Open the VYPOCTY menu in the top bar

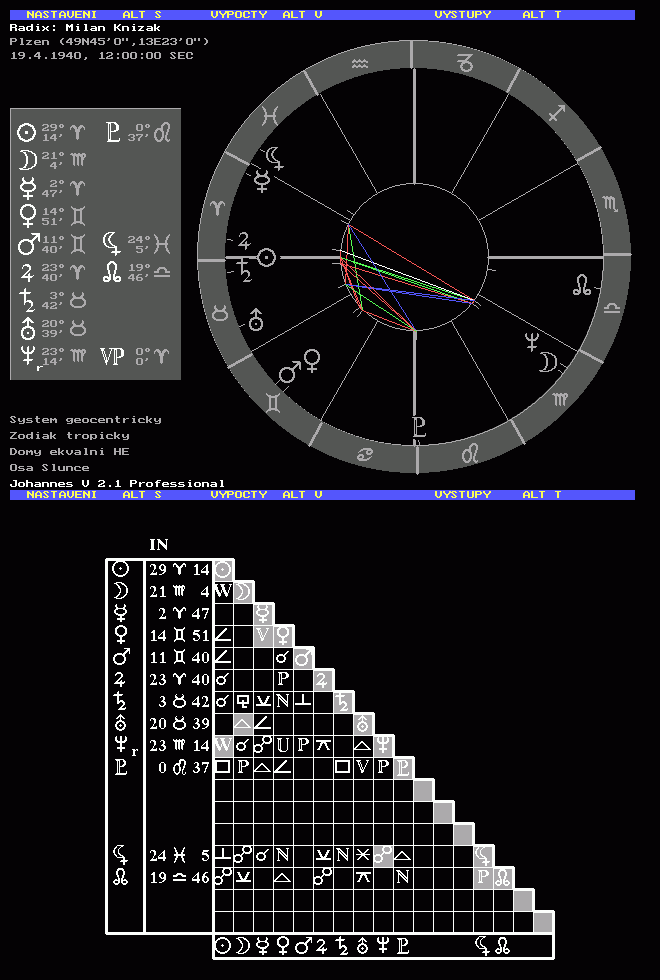point(238,15)
